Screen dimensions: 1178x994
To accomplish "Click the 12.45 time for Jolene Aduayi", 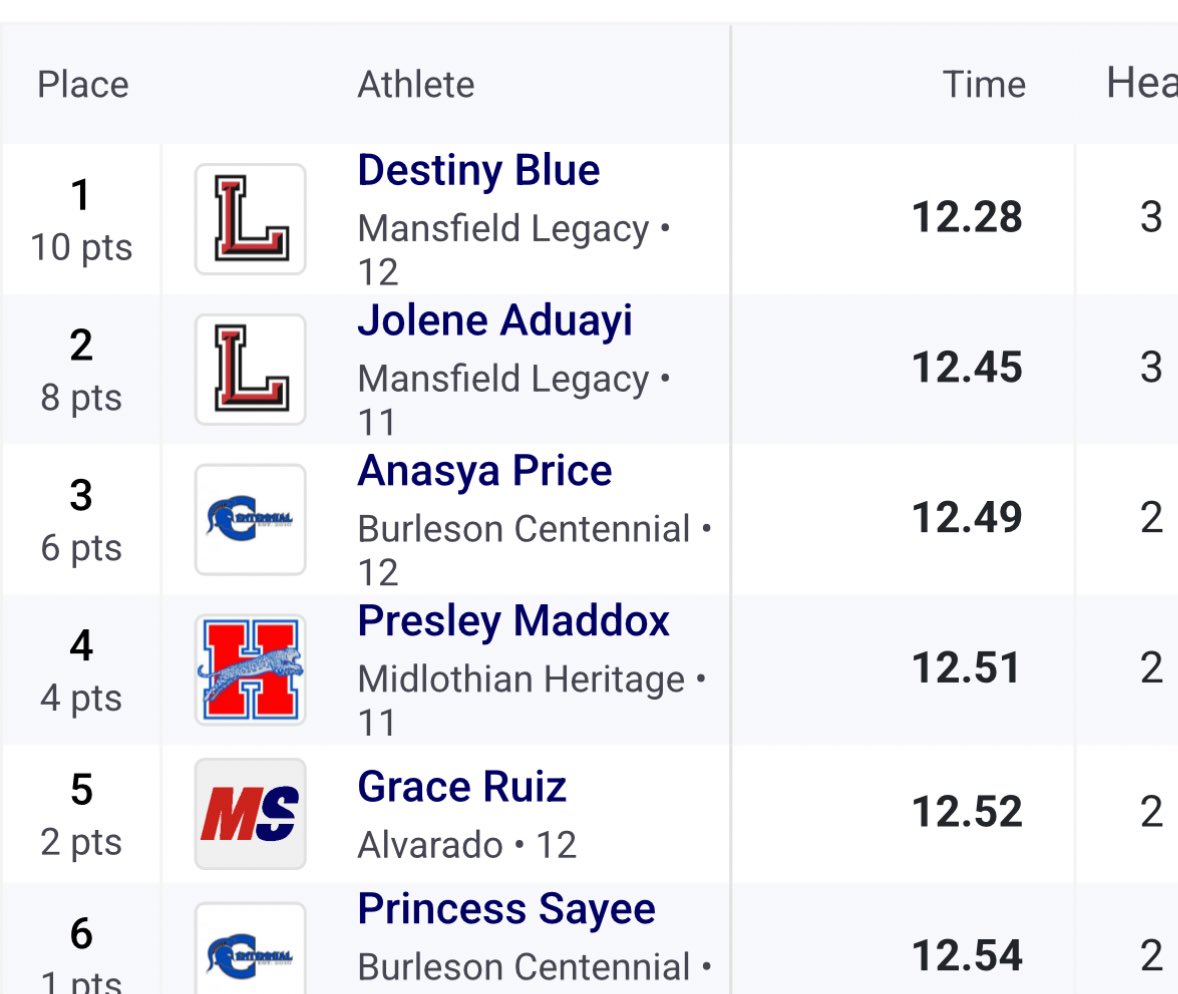I will pos(966,368).
